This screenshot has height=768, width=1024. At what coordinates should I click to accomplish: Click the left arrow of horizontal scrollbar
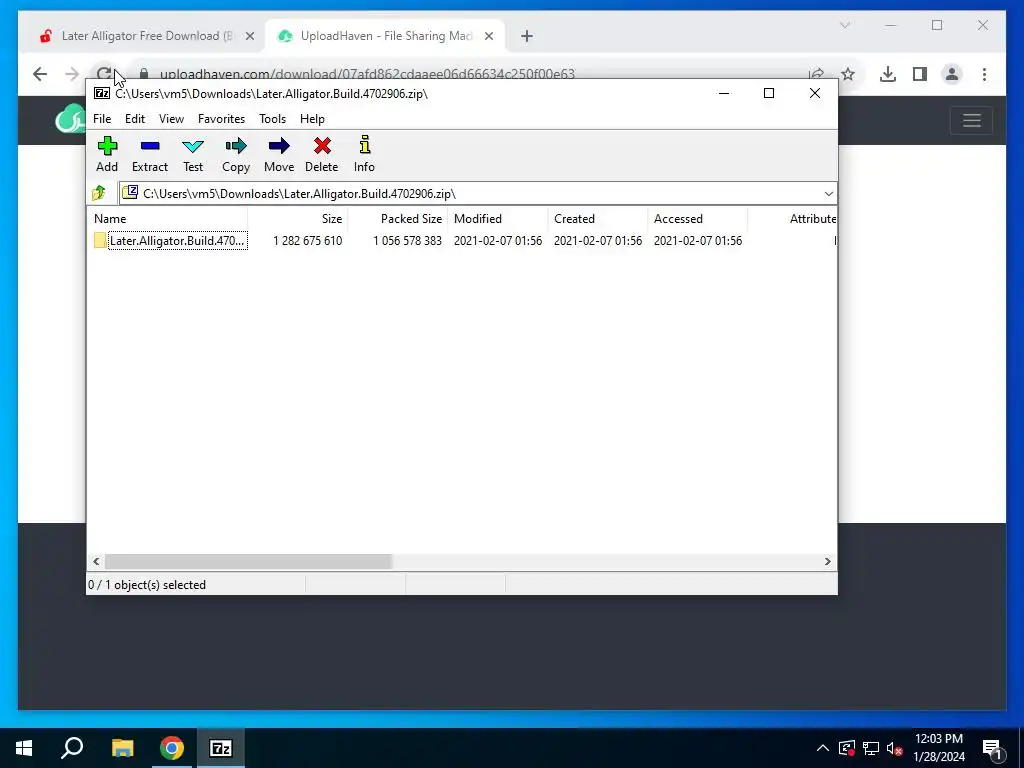point(97,562)
